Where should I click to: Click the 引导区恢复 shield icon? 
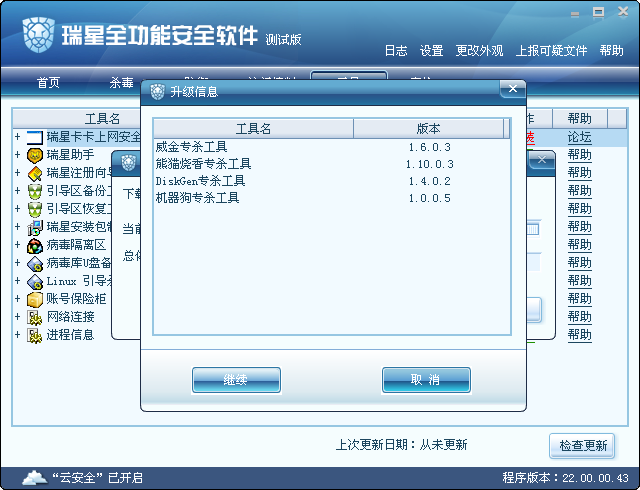35,209
